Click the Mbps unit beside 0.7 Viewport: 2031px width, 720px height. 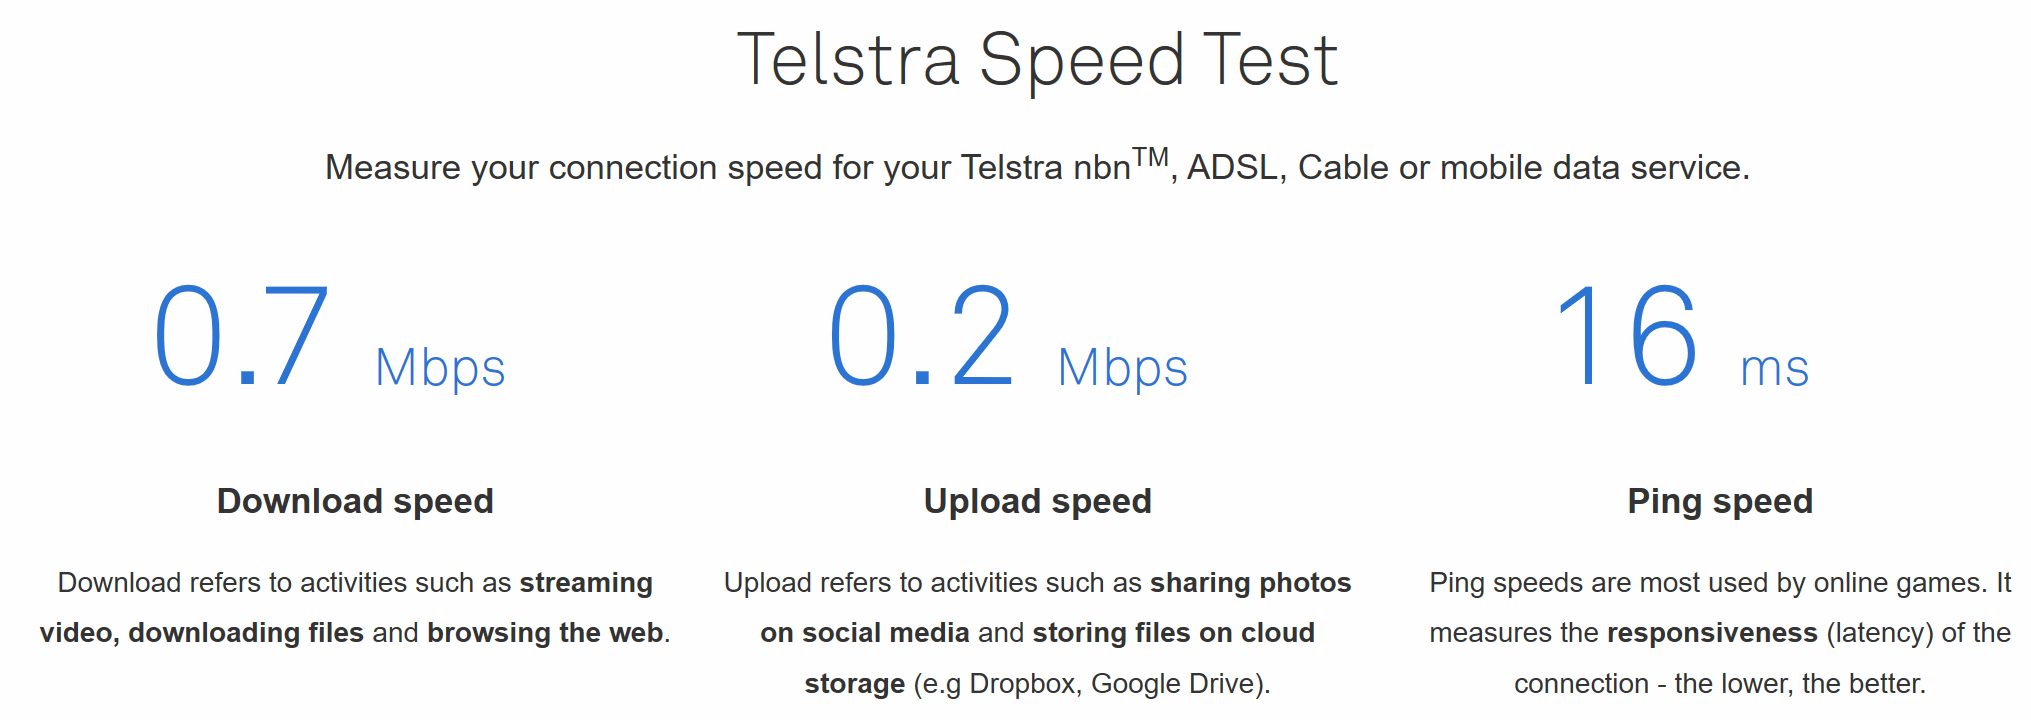pyautogui.click(x=440, y=368)
